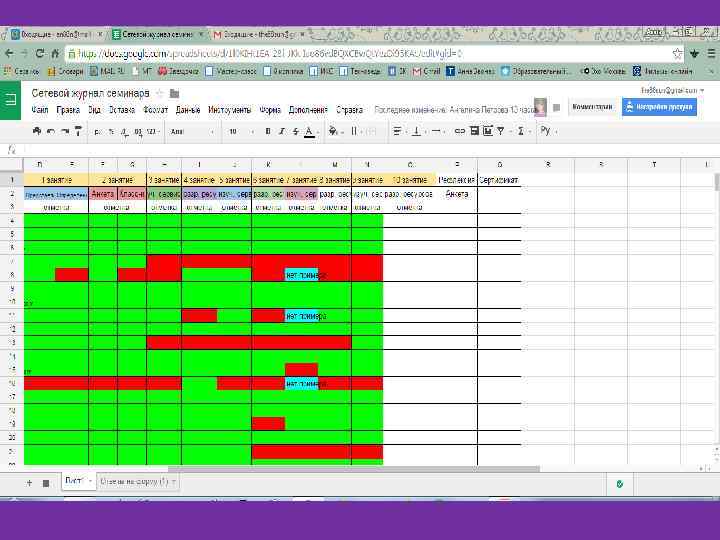The height and width of the screenshot is (540, 720).
Task: Click the Insert link icon
Action: click(459, 131)
